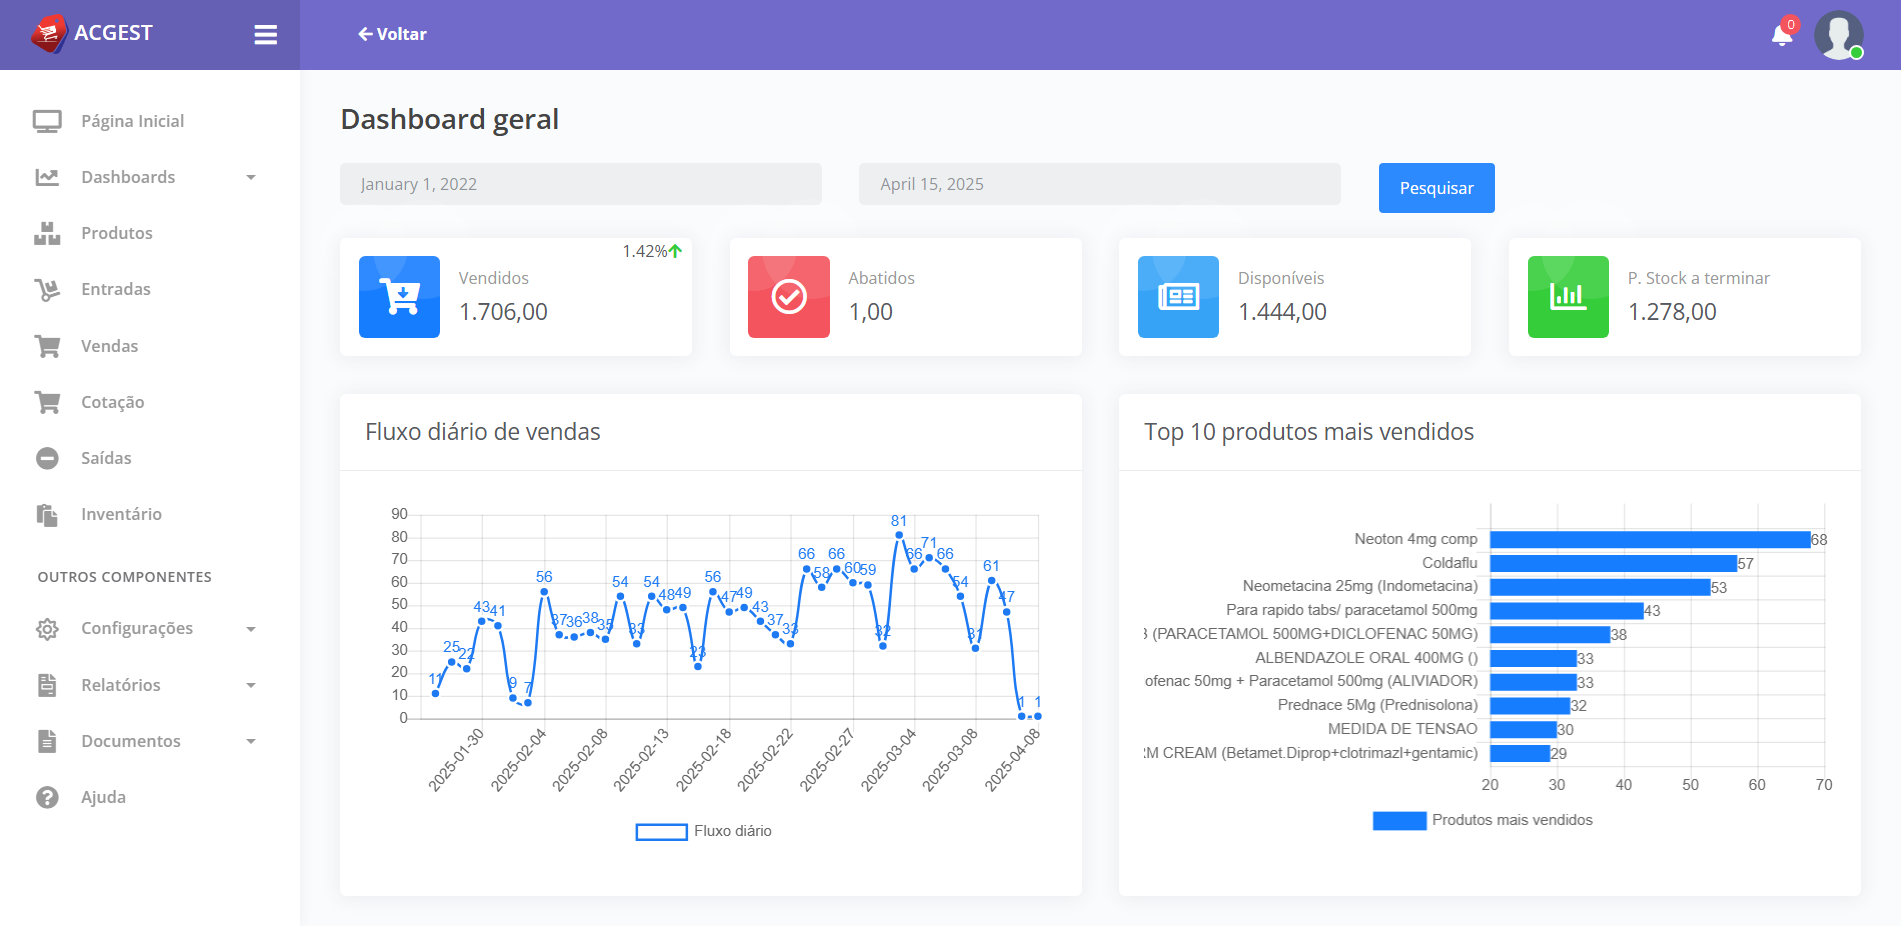The height and width of the screenshot is (926, 1901).
Task: Click the Voltar back link
Action: (392, 33)
